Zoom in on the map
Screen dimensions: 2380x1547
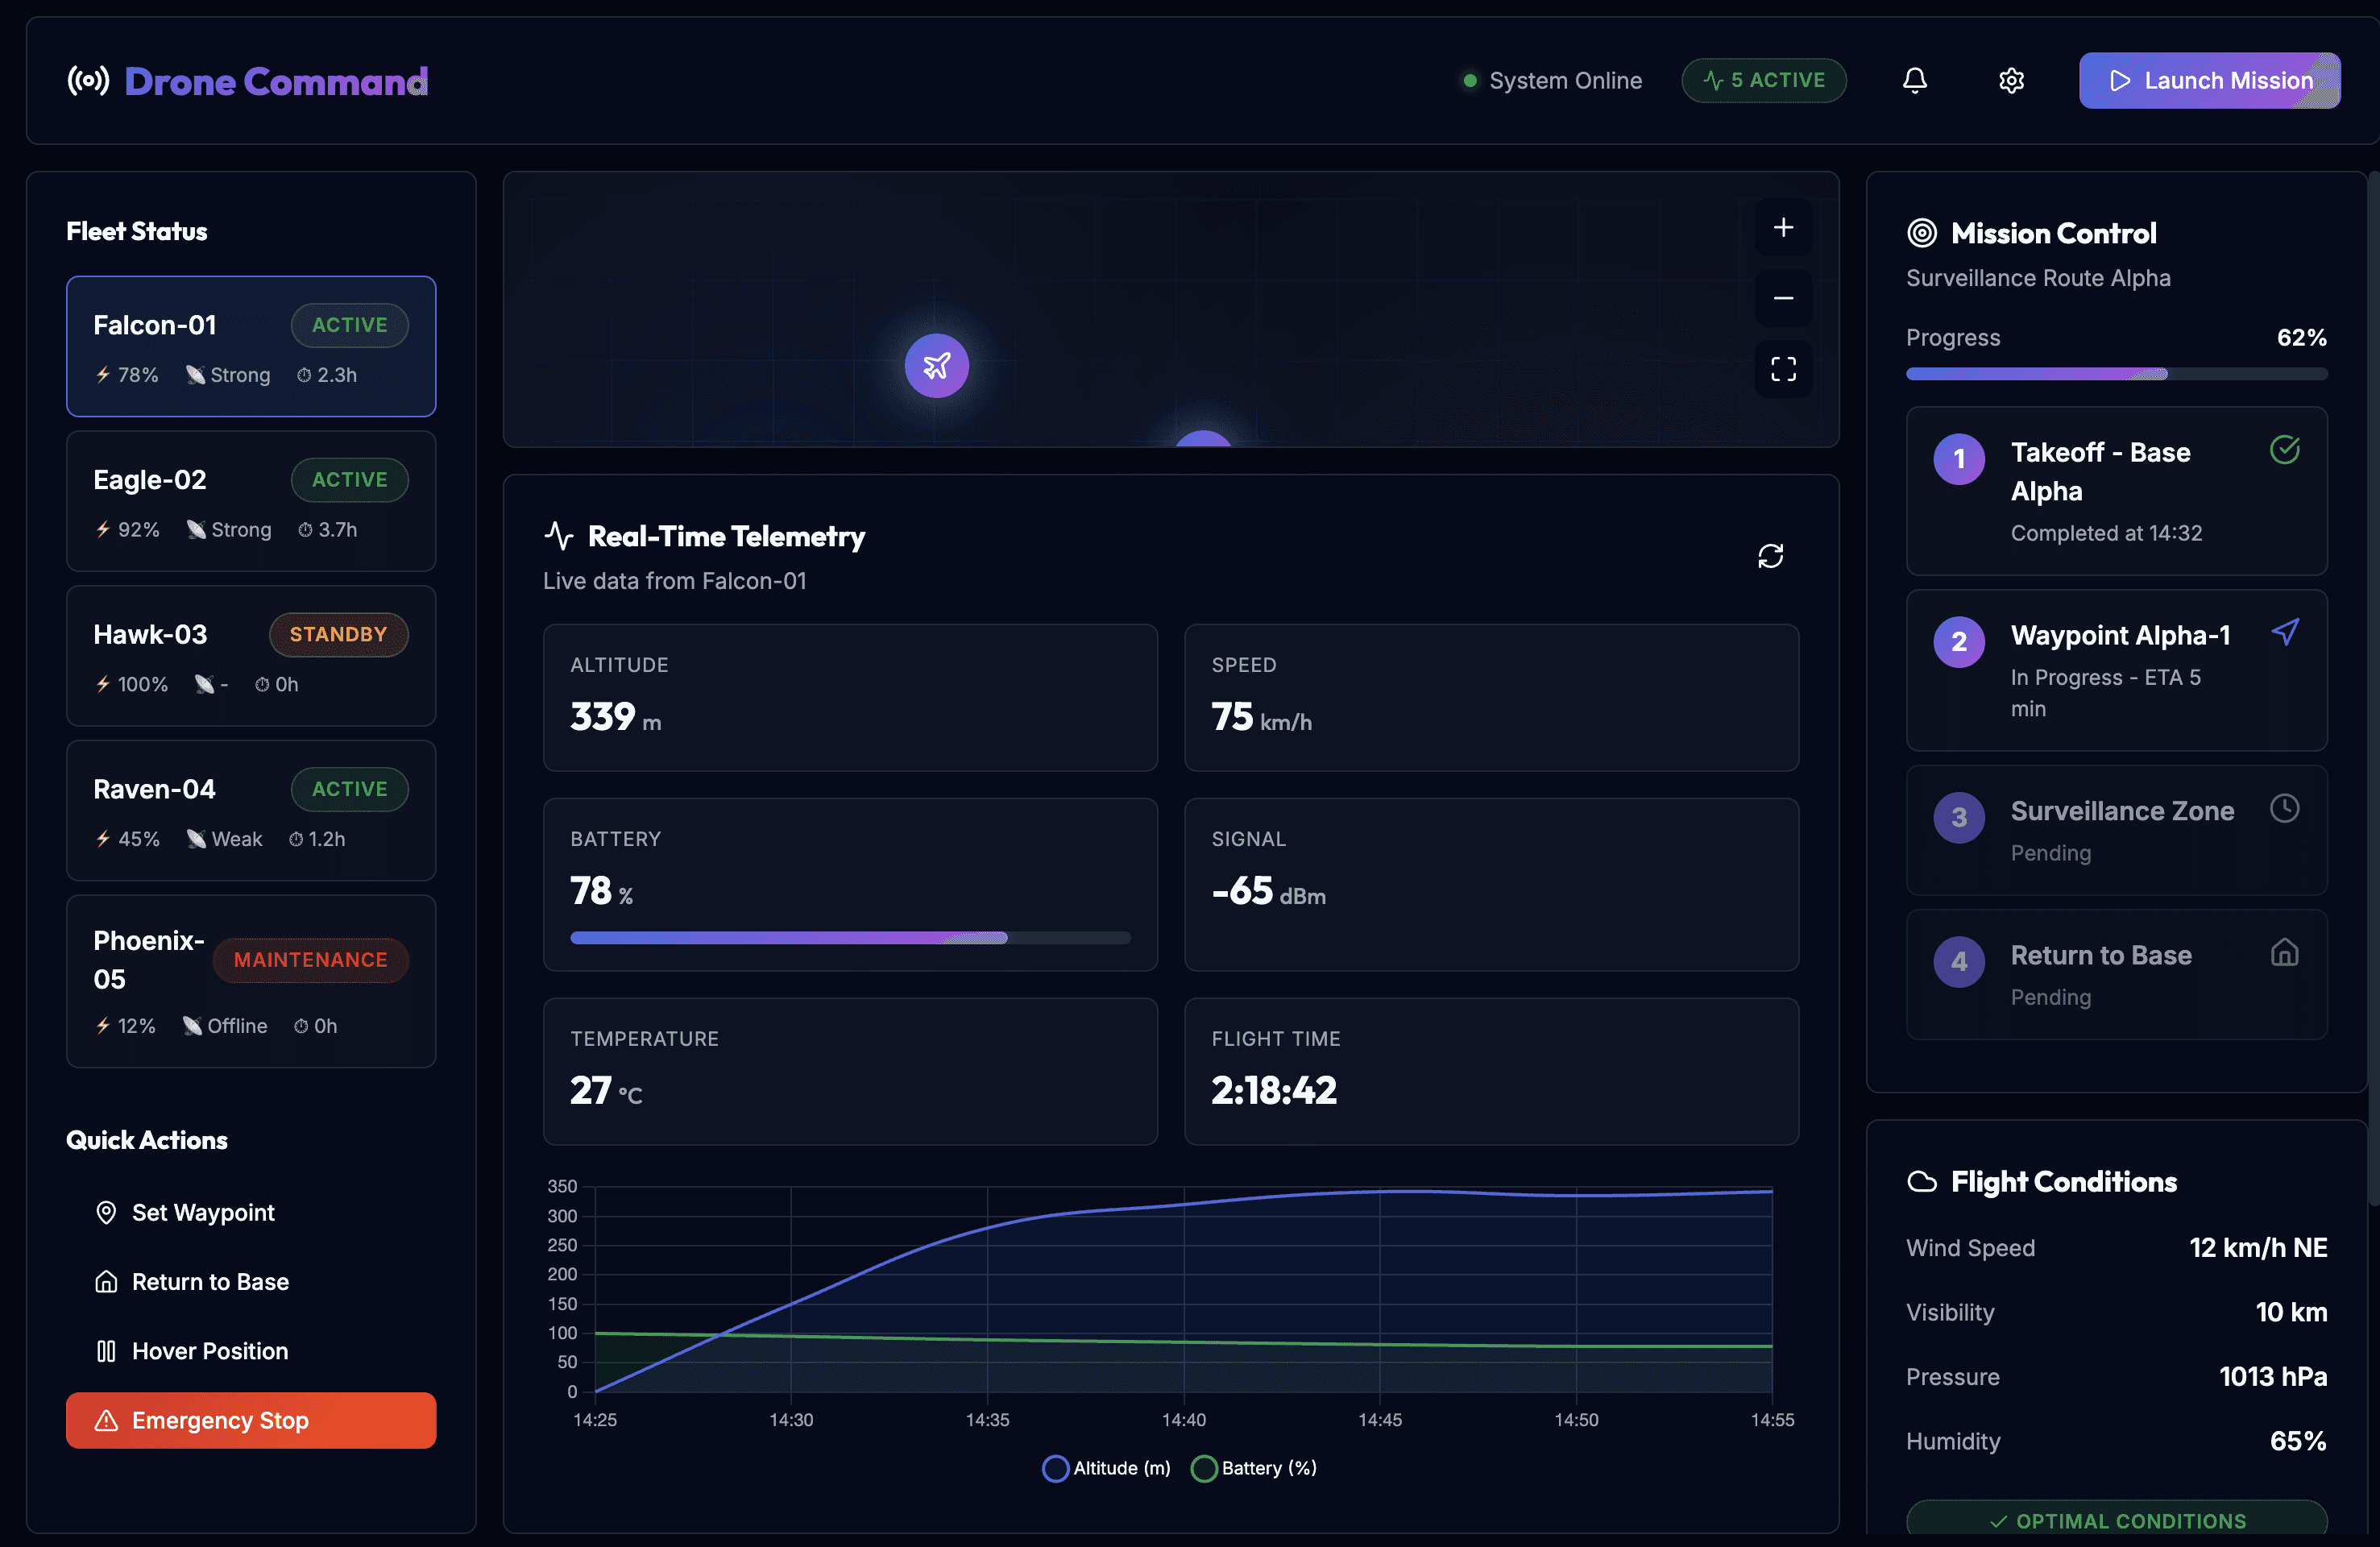coord(1783,228)
